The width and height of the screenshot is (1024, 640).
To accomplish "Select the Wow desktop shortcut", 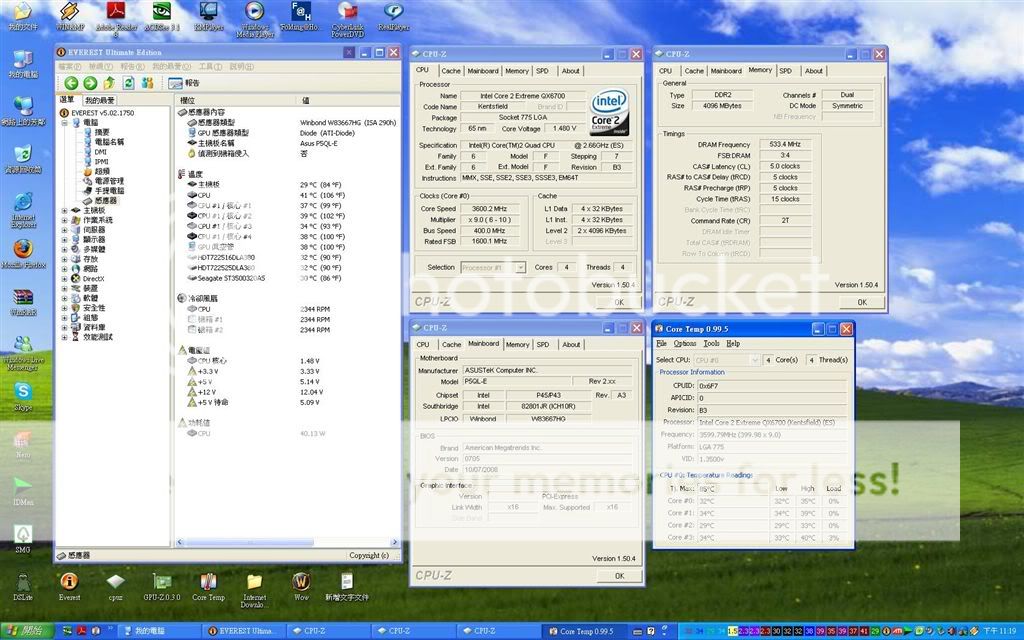I will (300, 583).
